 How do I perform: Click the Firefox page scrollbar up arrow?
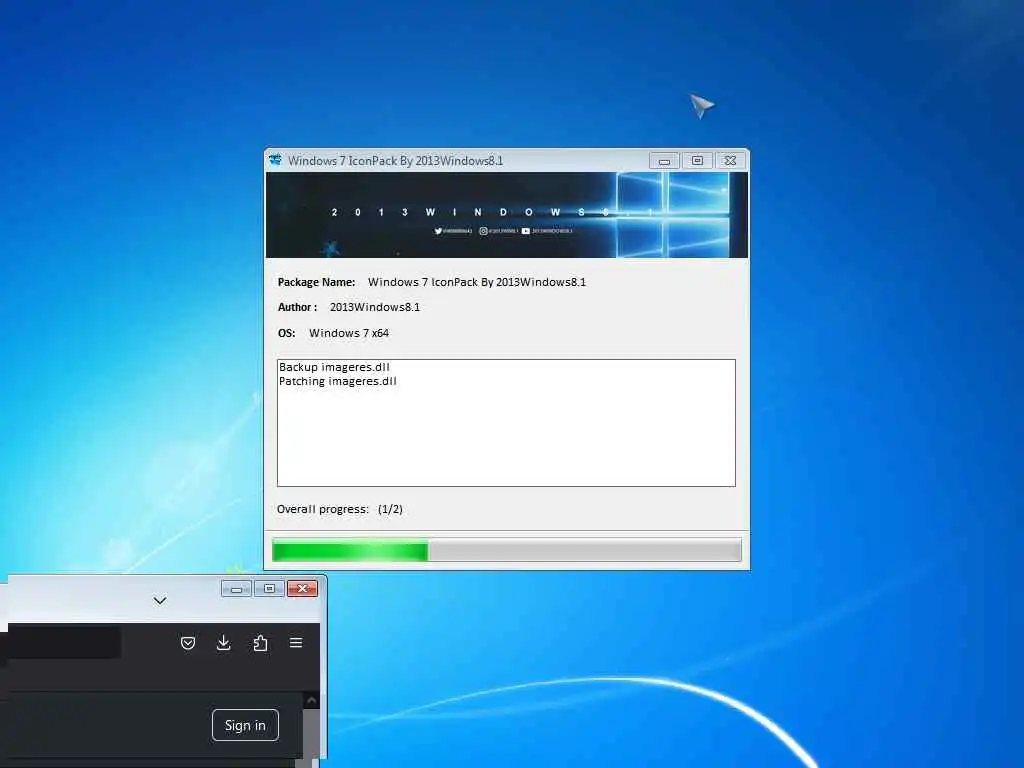click(312, 700)
